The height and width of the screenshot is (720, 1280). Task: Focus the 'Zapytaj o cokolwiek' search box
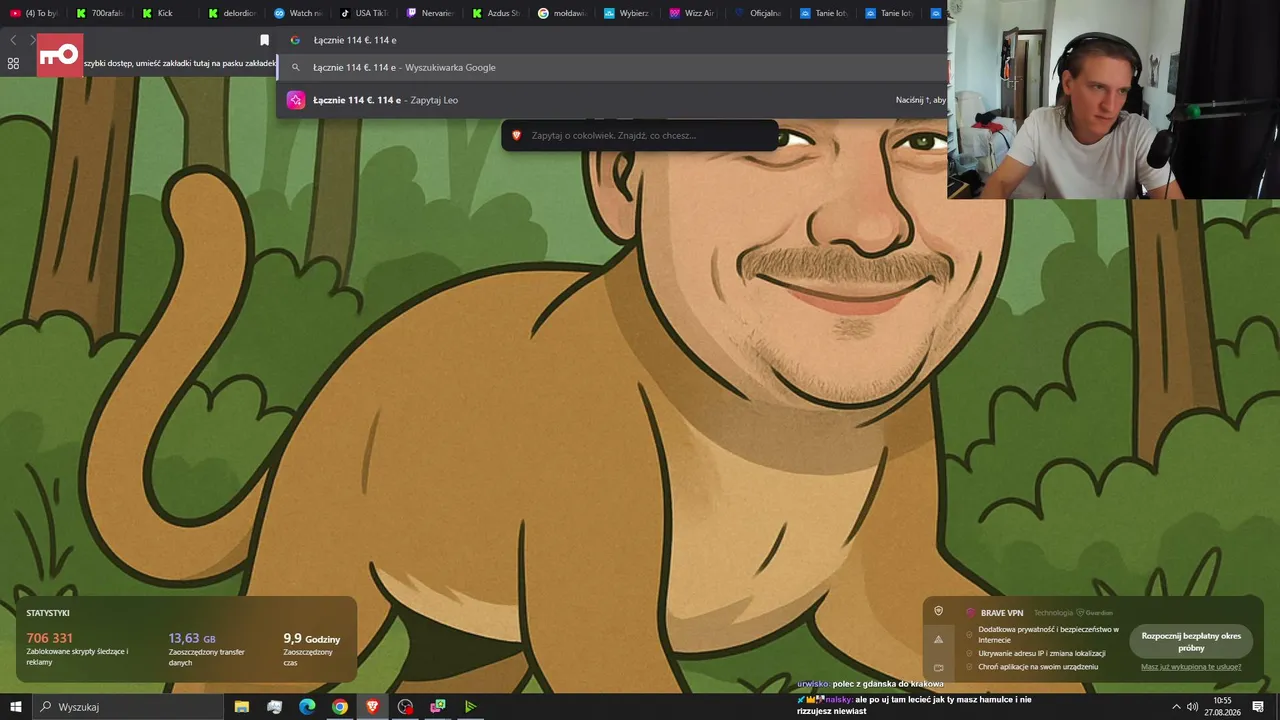(x=640, y=135)
